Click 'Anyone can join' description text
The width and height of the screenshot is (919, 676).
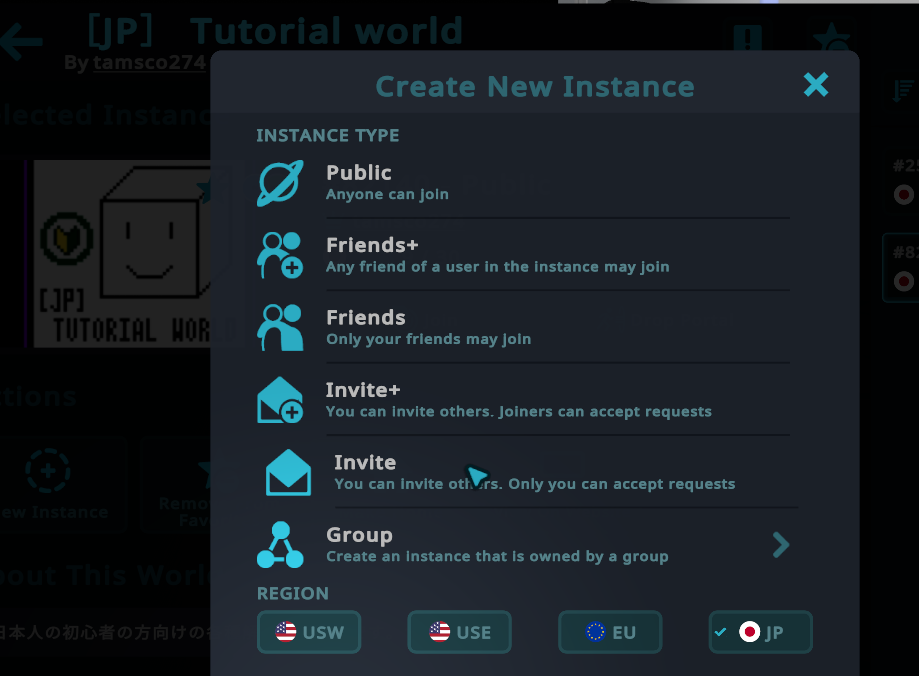(x=387, y=194)
